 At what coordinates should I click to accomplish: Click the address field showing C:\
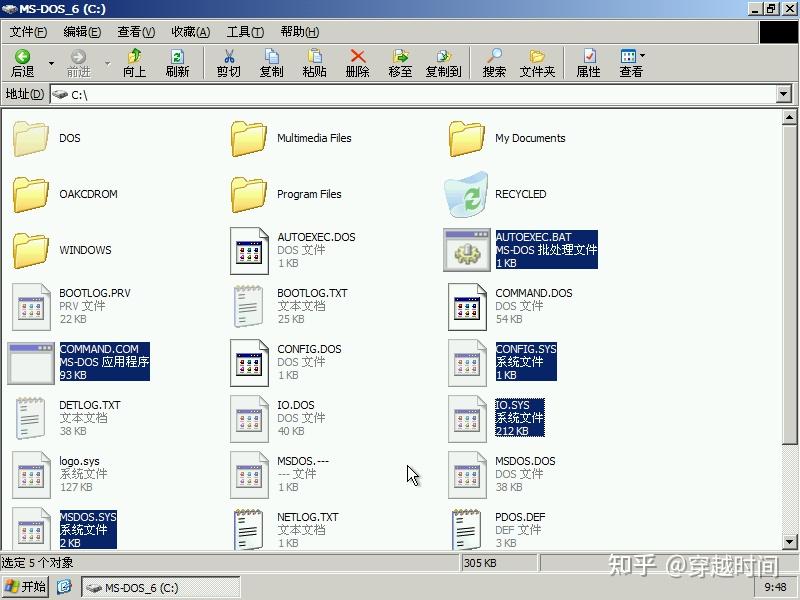[x=412, y=94]
